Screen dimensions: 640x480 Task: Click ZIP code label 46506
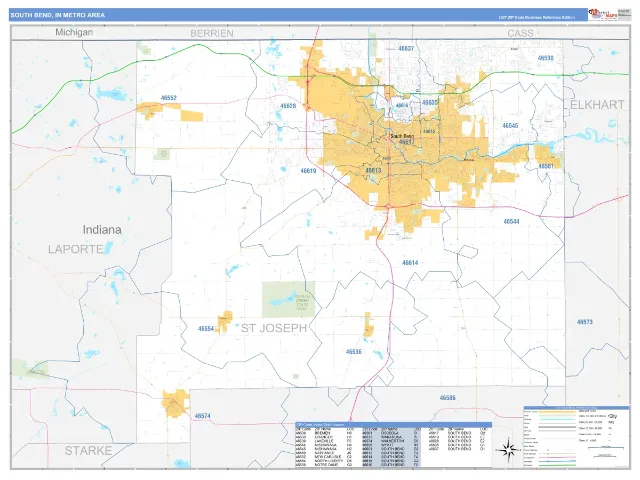coord(447,398)
